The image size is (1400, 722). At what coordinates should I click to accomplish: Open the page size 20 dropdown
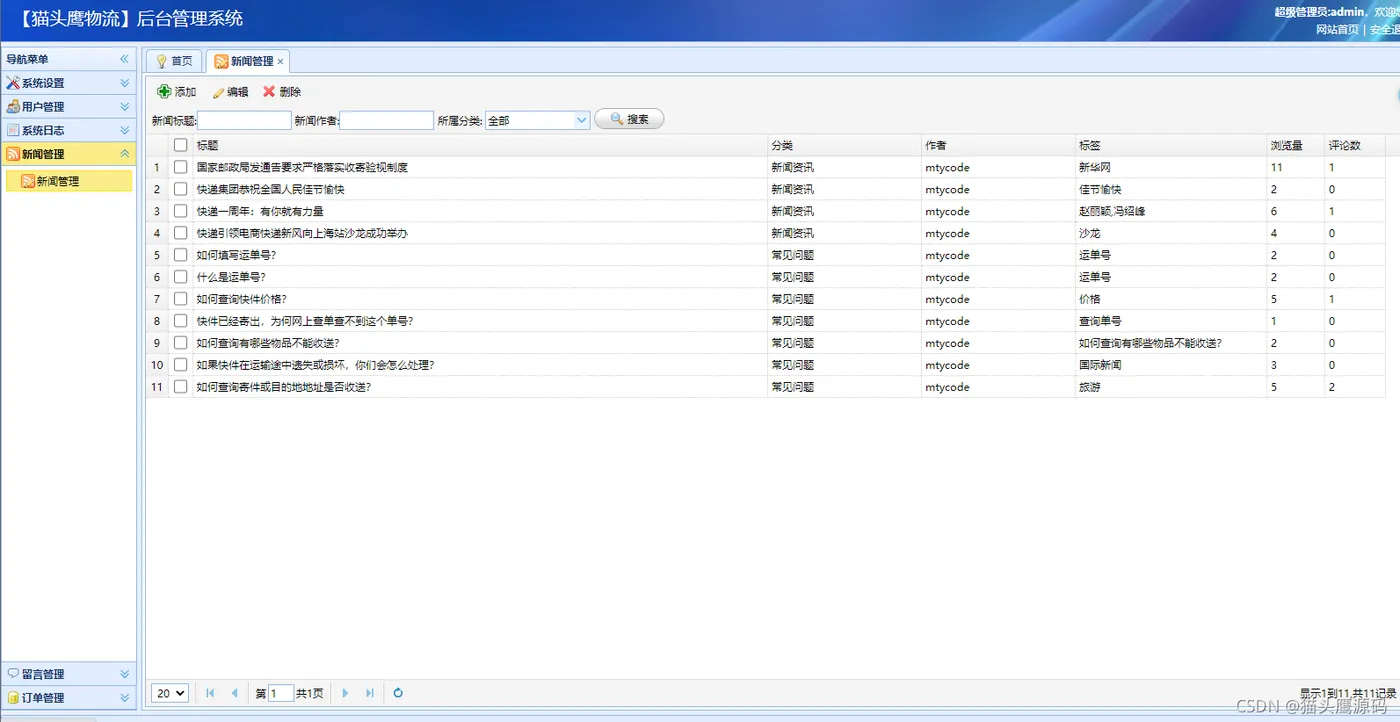(x=169, y=693)
